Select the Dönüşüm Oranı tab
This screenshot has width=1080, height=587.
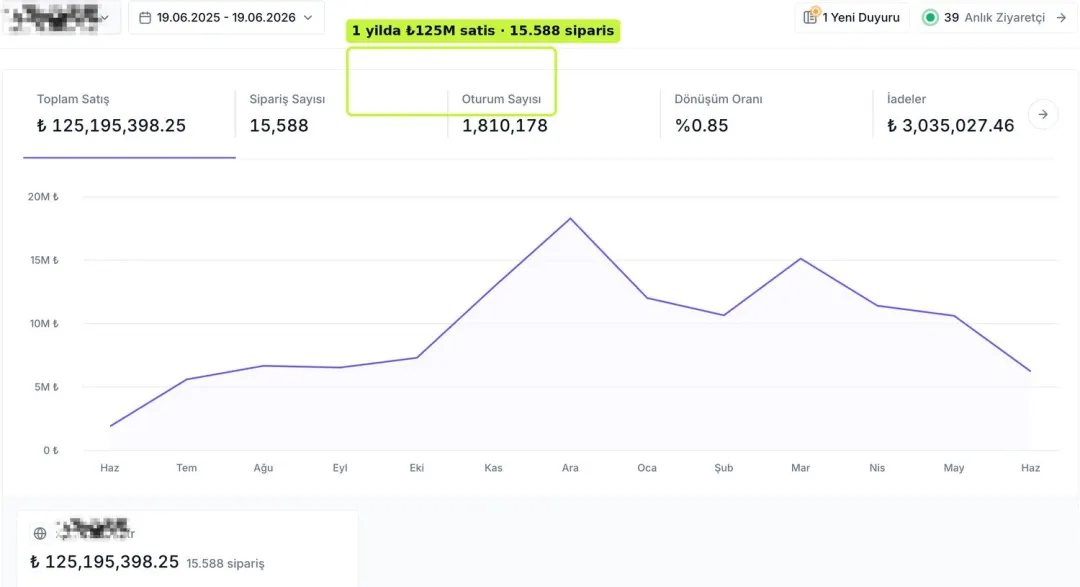[766, 114]
